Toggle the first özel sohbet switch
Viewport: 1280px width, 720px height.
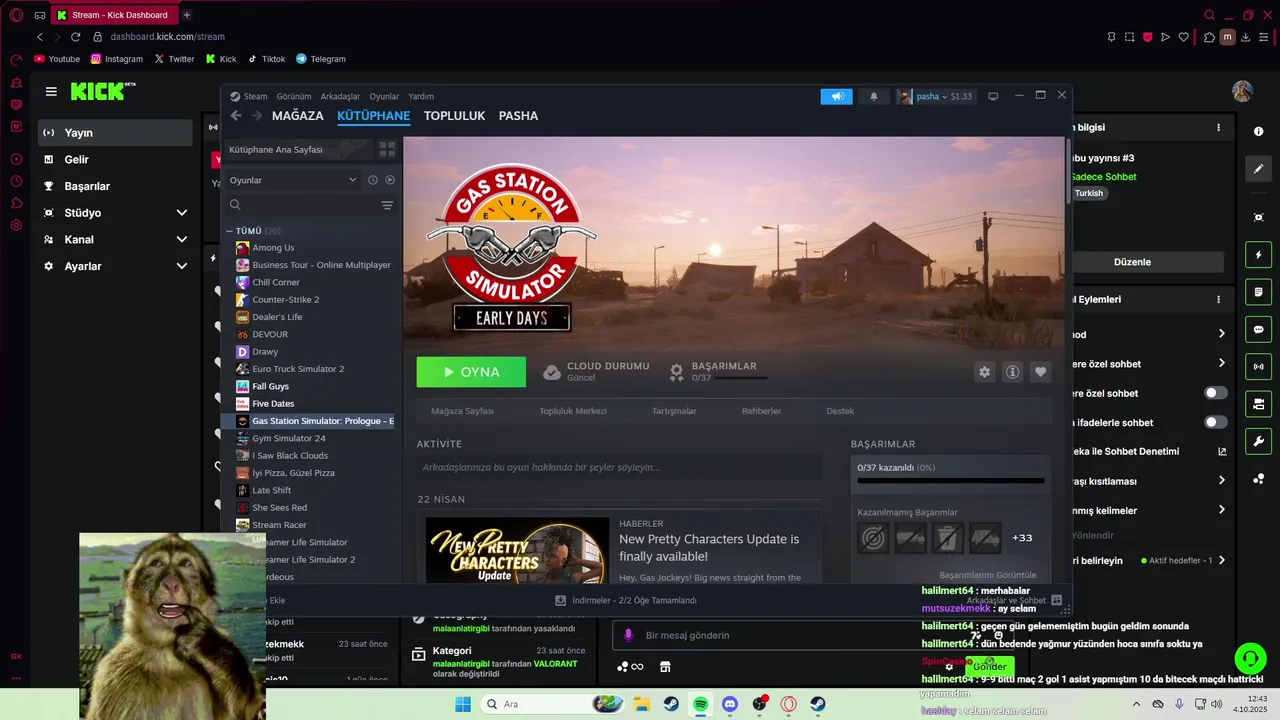click(1215, 393)
